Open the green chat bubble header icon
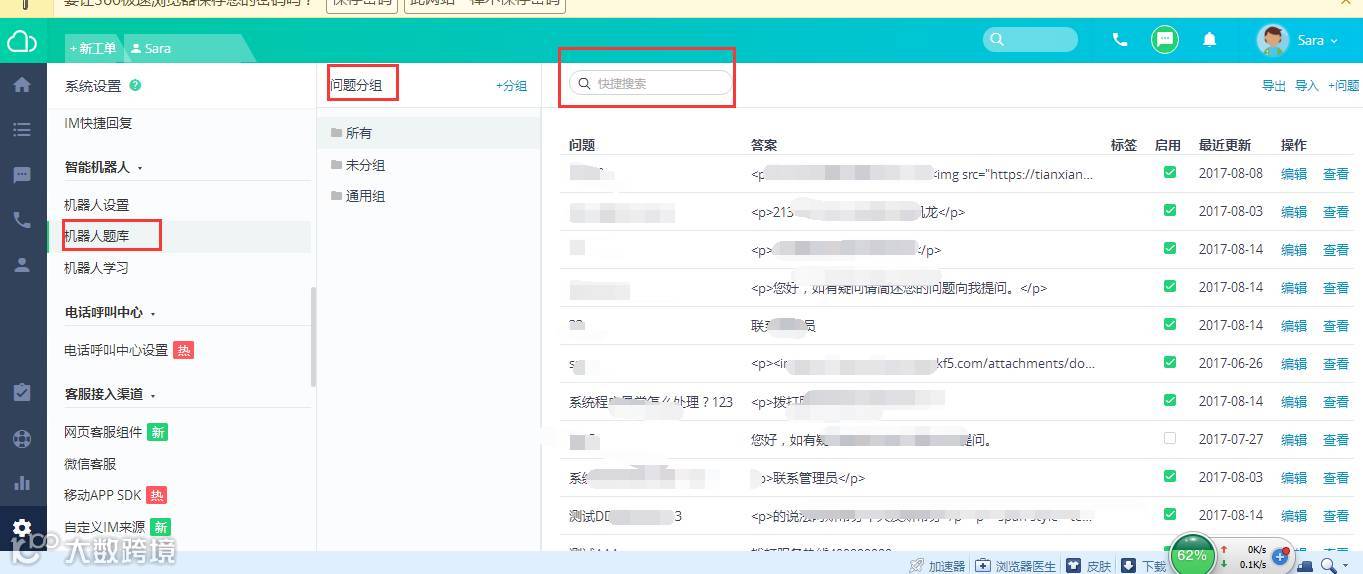Image resolution: width=1363 pixels, height=574 pixels. click(x=1164, y=40)
